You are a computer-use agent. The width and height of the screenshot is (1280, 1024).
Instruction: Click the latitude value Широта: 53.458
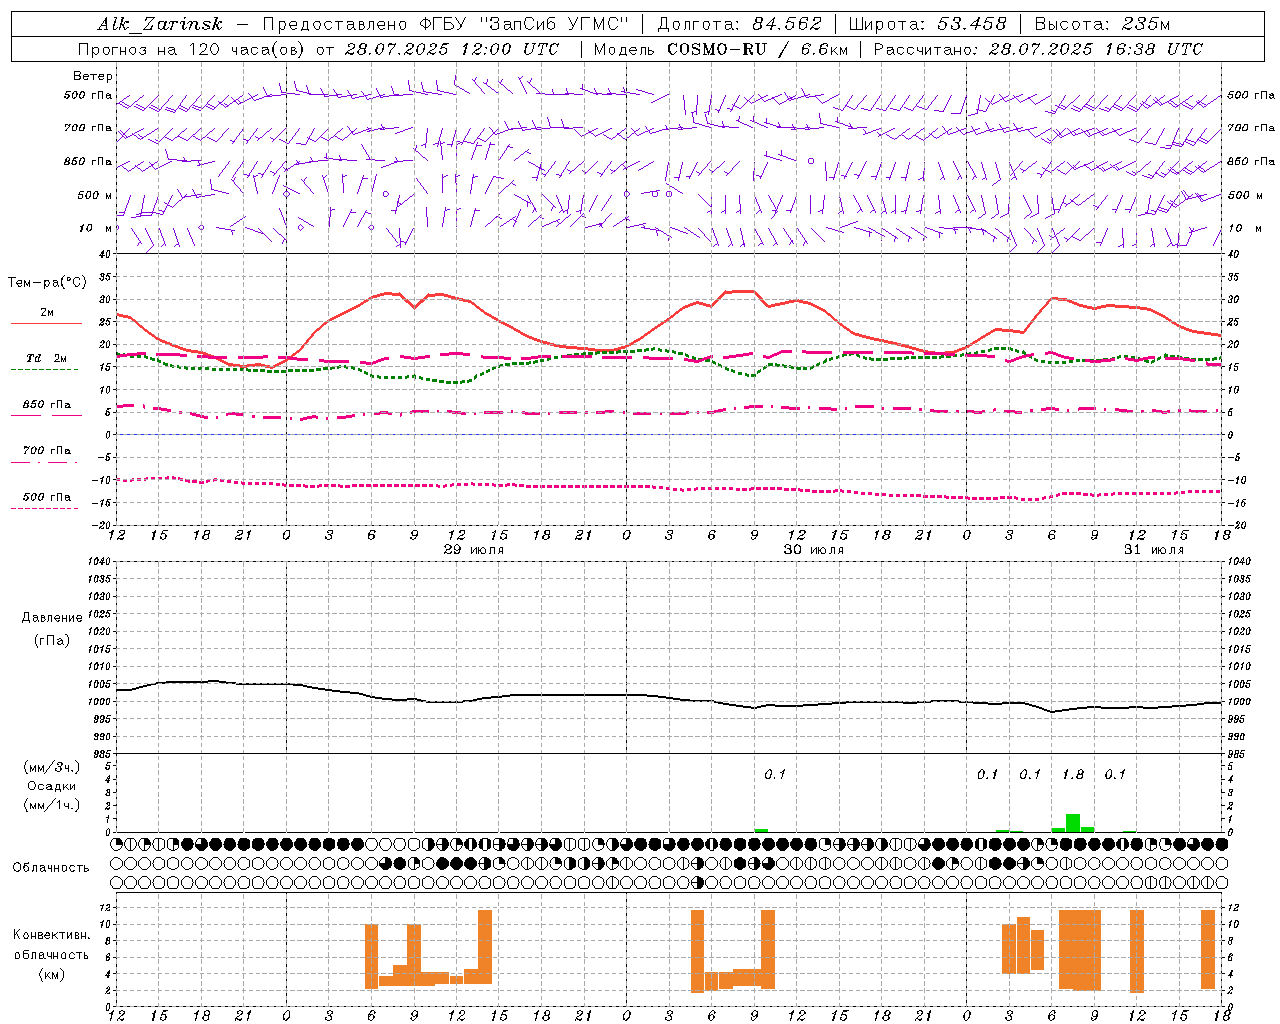click(927, 25)
